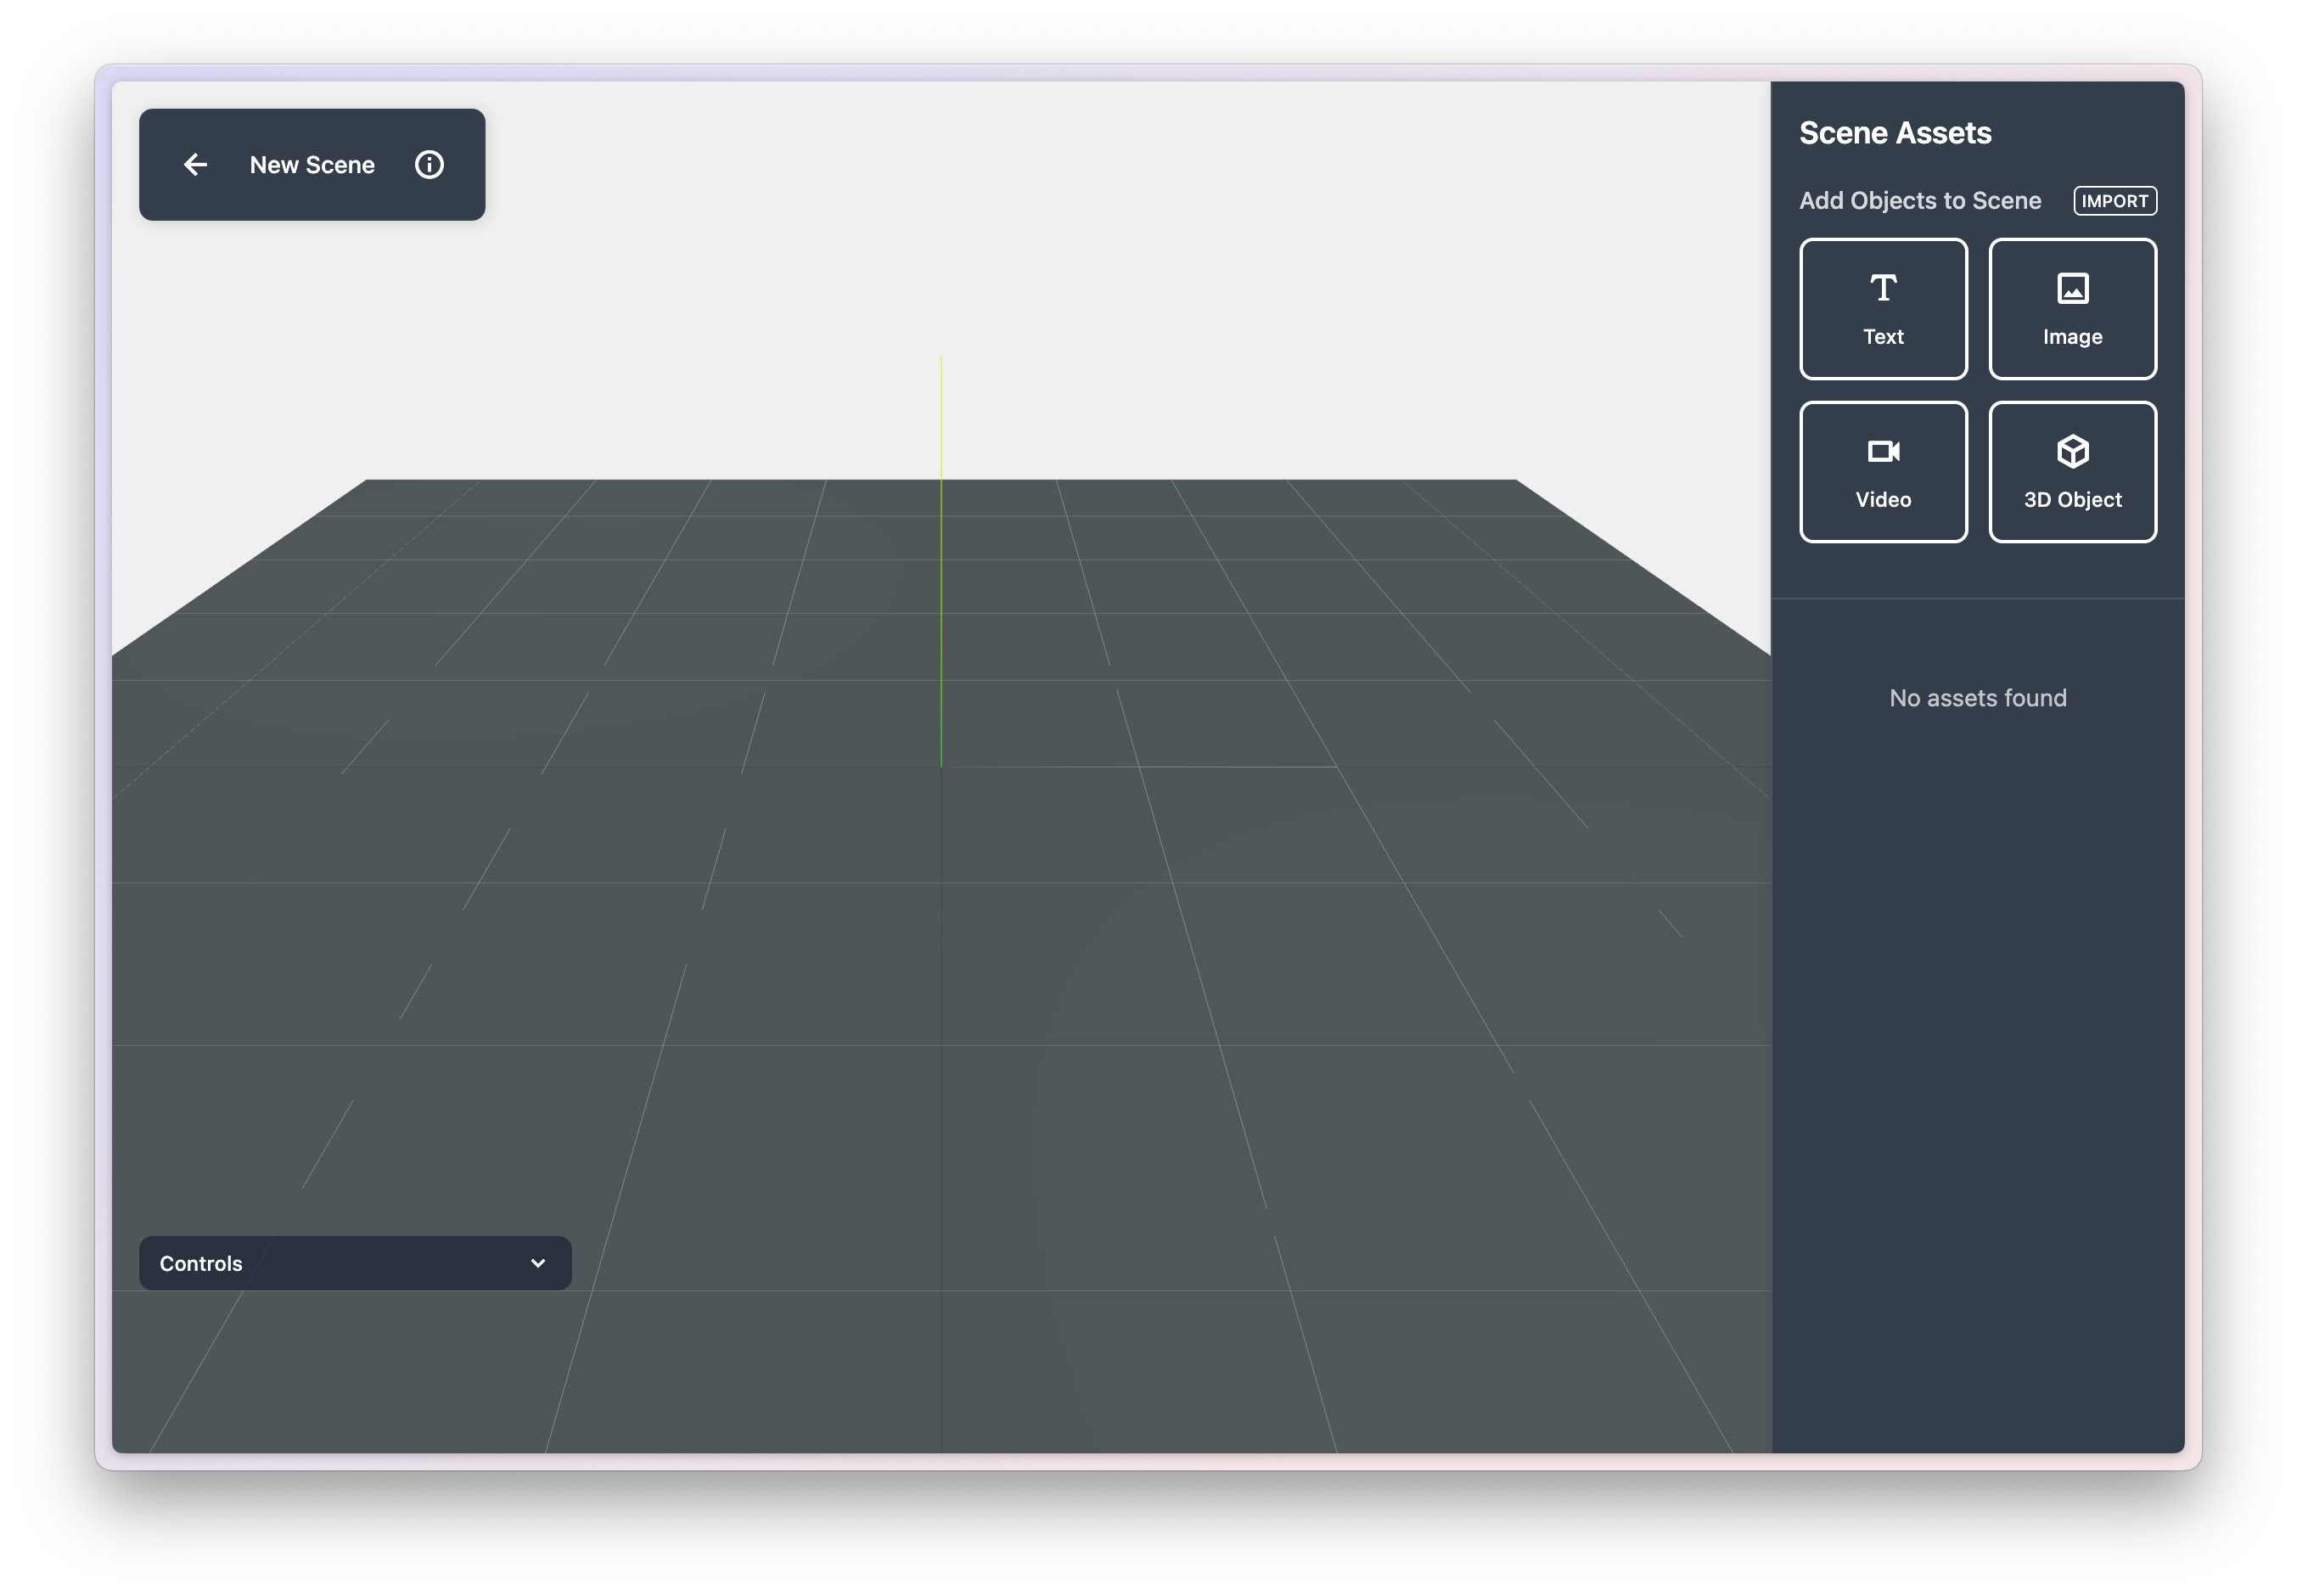Open the scene info circle icon

coord(429,165)
